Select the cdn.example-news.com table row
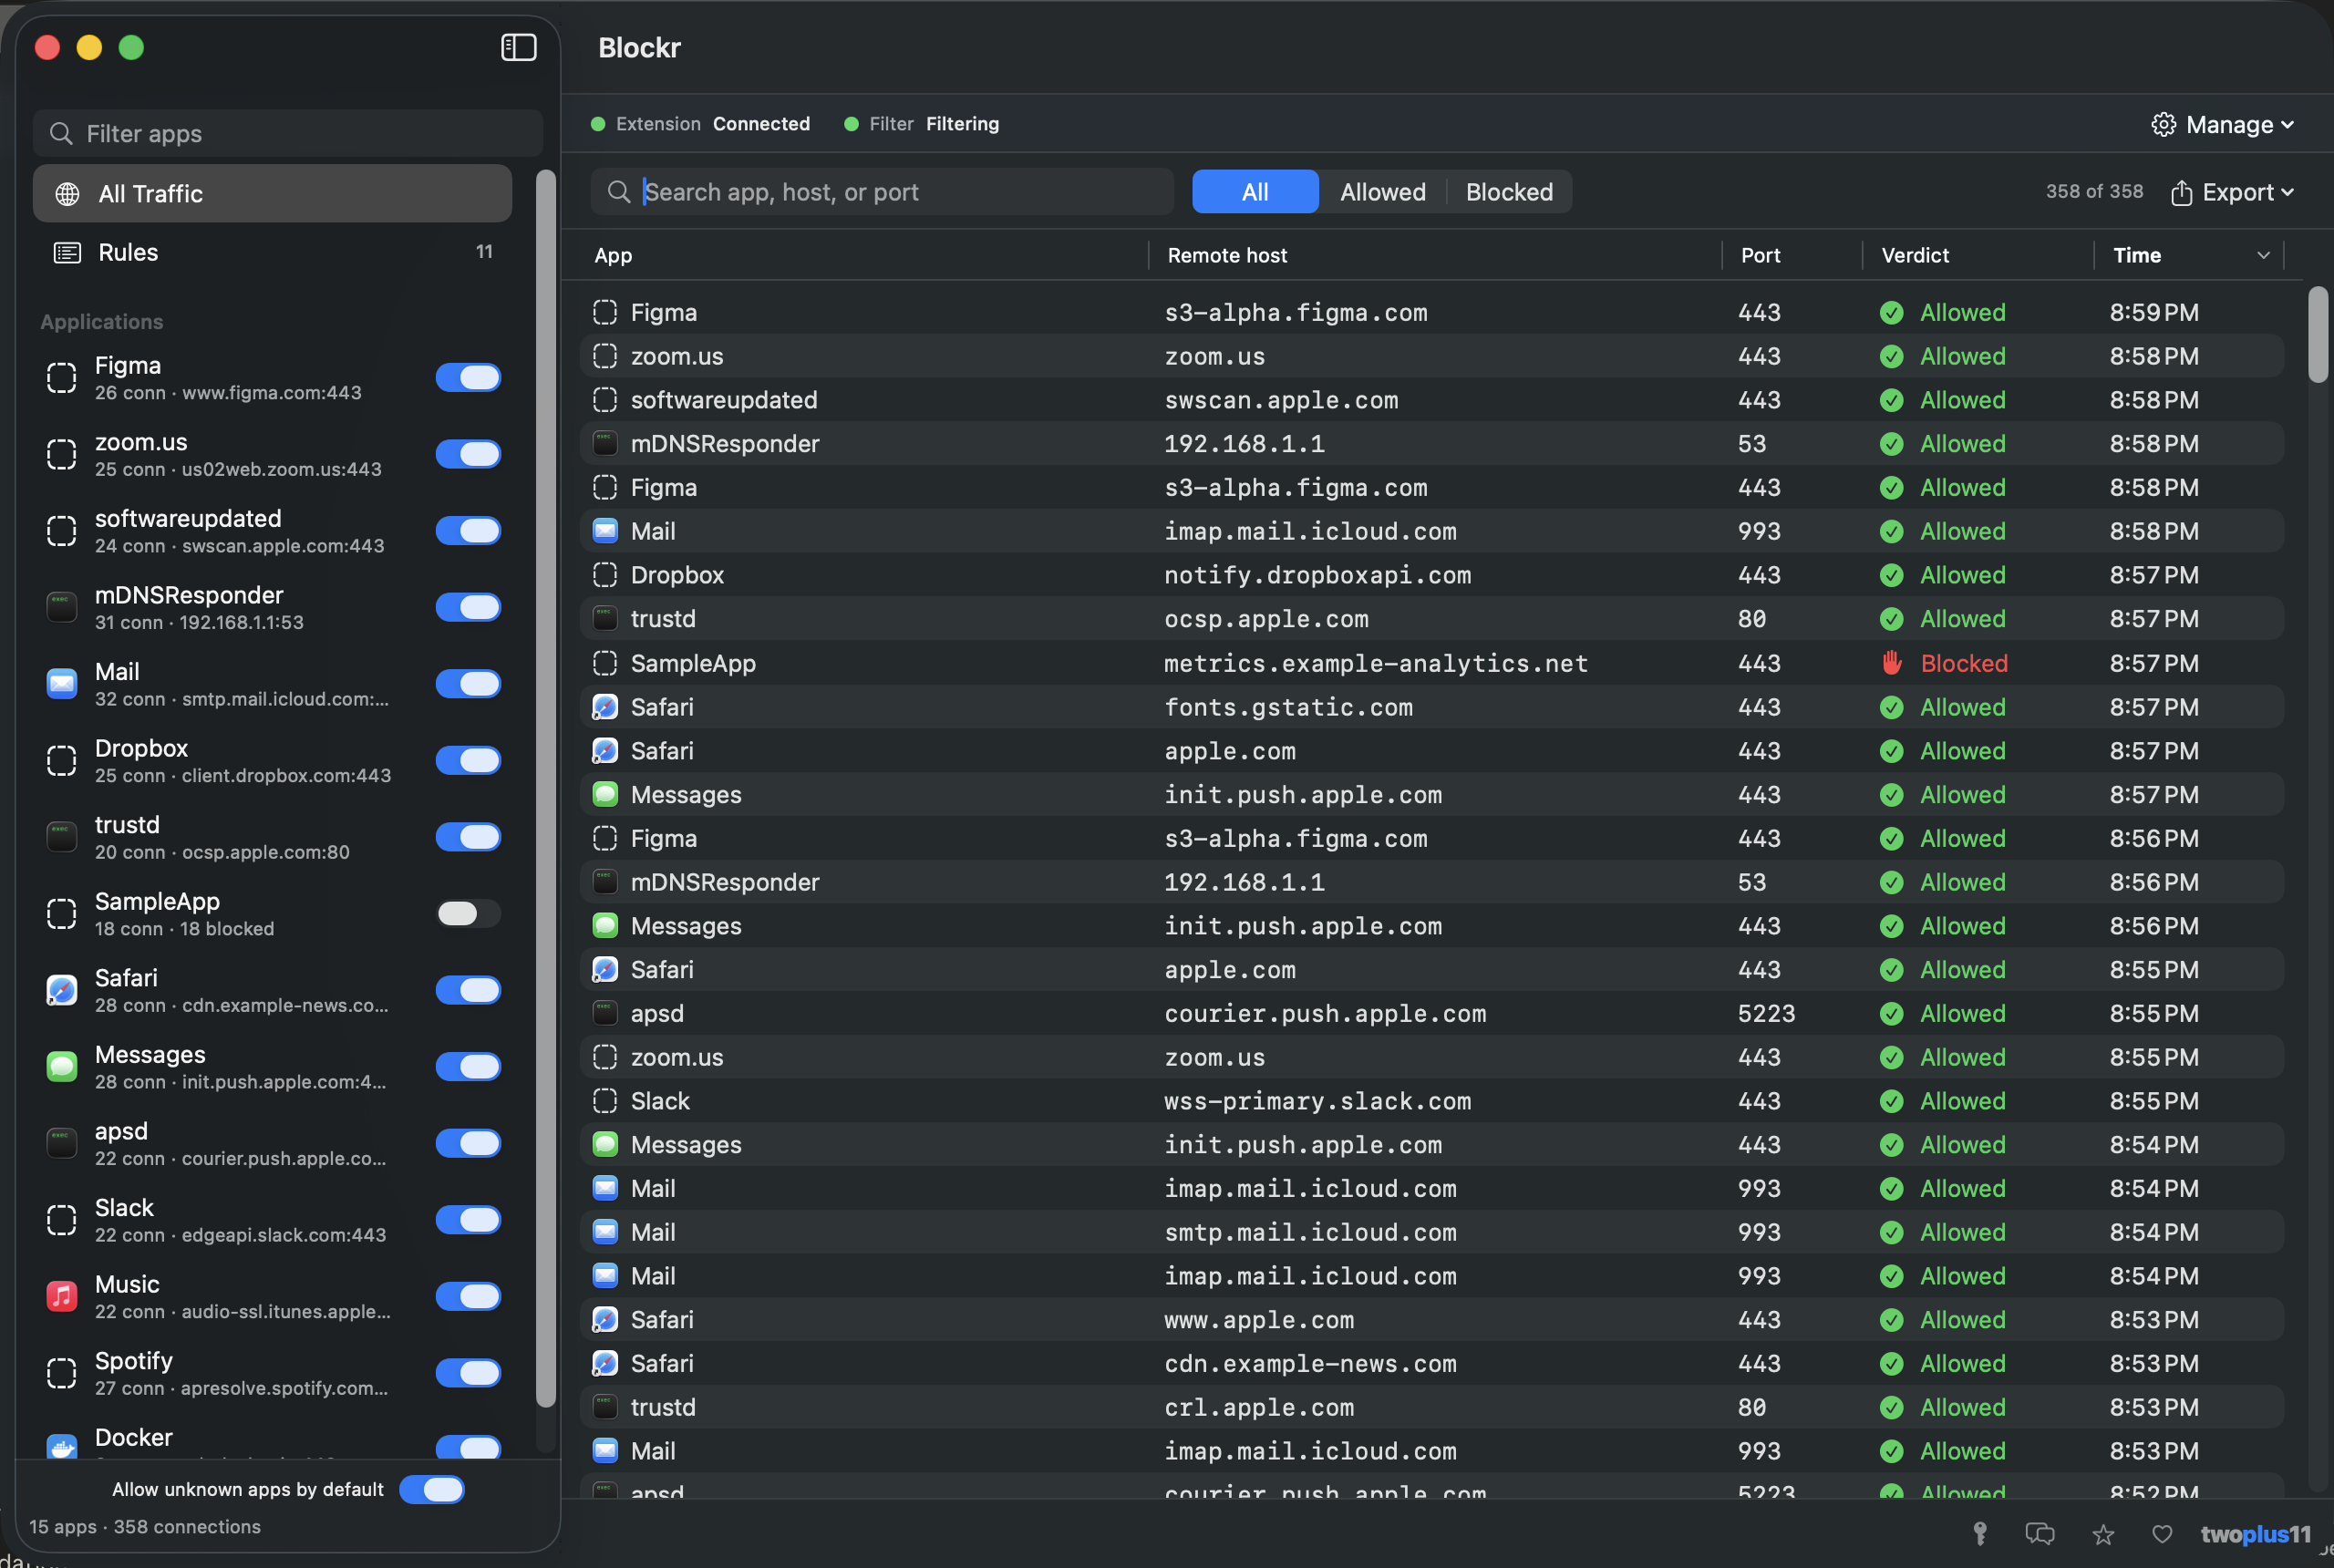The height and width of the screenshot is (1568, 2334). click(x=1432, y=1364)
